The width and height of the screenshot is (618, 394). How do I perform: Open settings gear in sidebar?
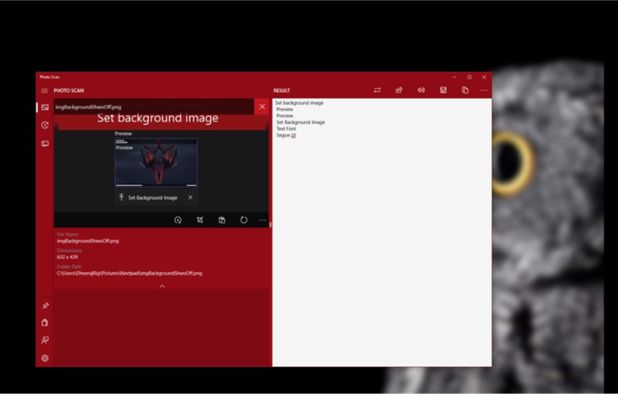(x=45, y=358)
